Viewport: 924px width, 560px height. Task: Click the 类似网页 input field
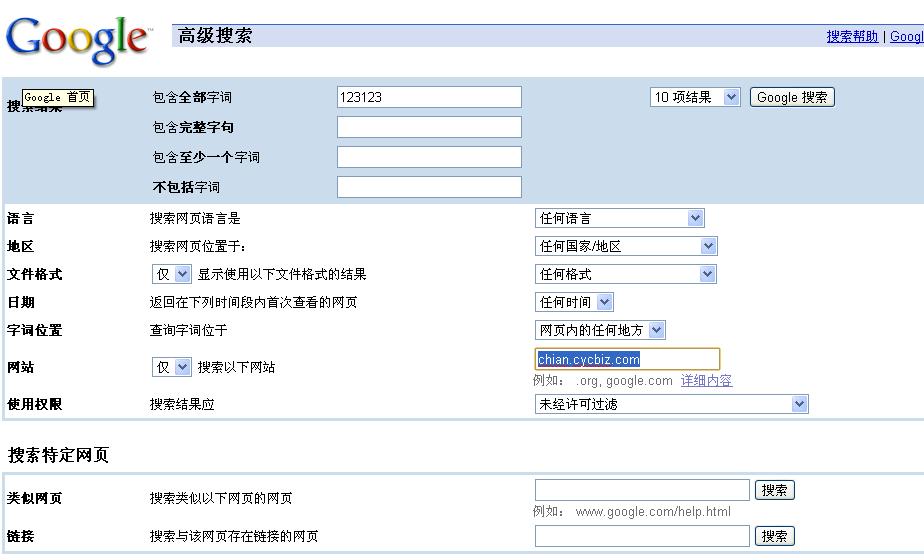tap(642, 490)
